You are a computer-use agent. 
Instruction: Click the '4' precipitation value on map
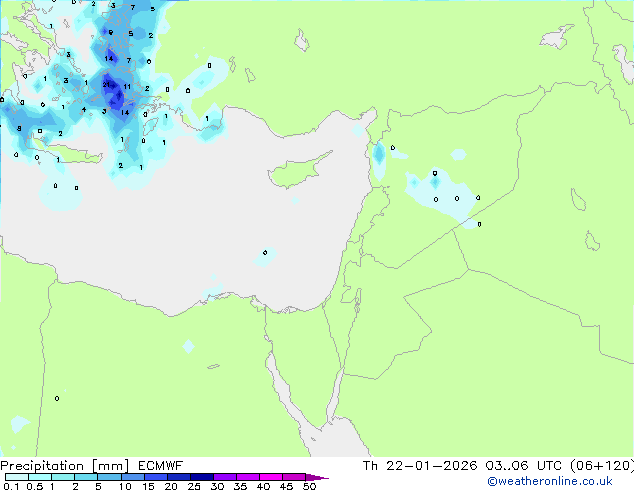pos(84,109)
